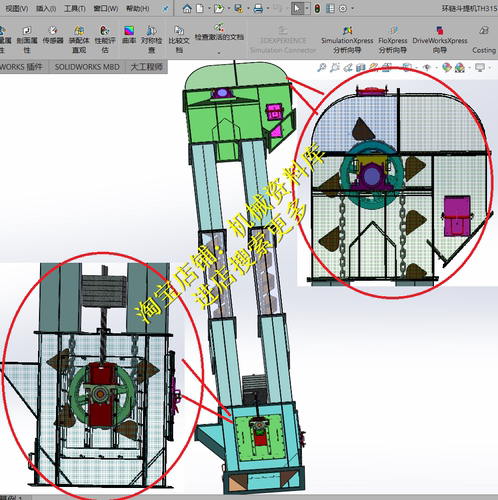Image resolution: width=498 pixels, height=500 pixels.
Task: Toggle the Select arrow cursor tool
Action: point(297,8)
